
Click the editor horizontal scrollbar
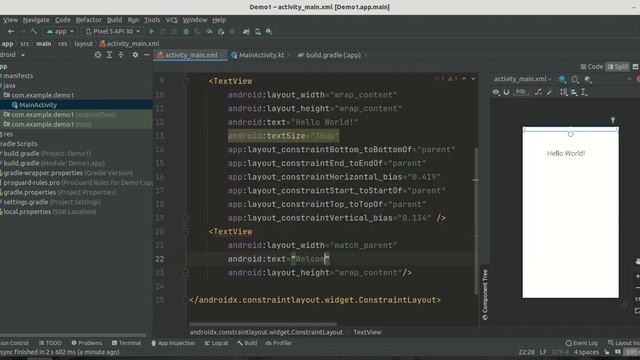tap(263, 324)
